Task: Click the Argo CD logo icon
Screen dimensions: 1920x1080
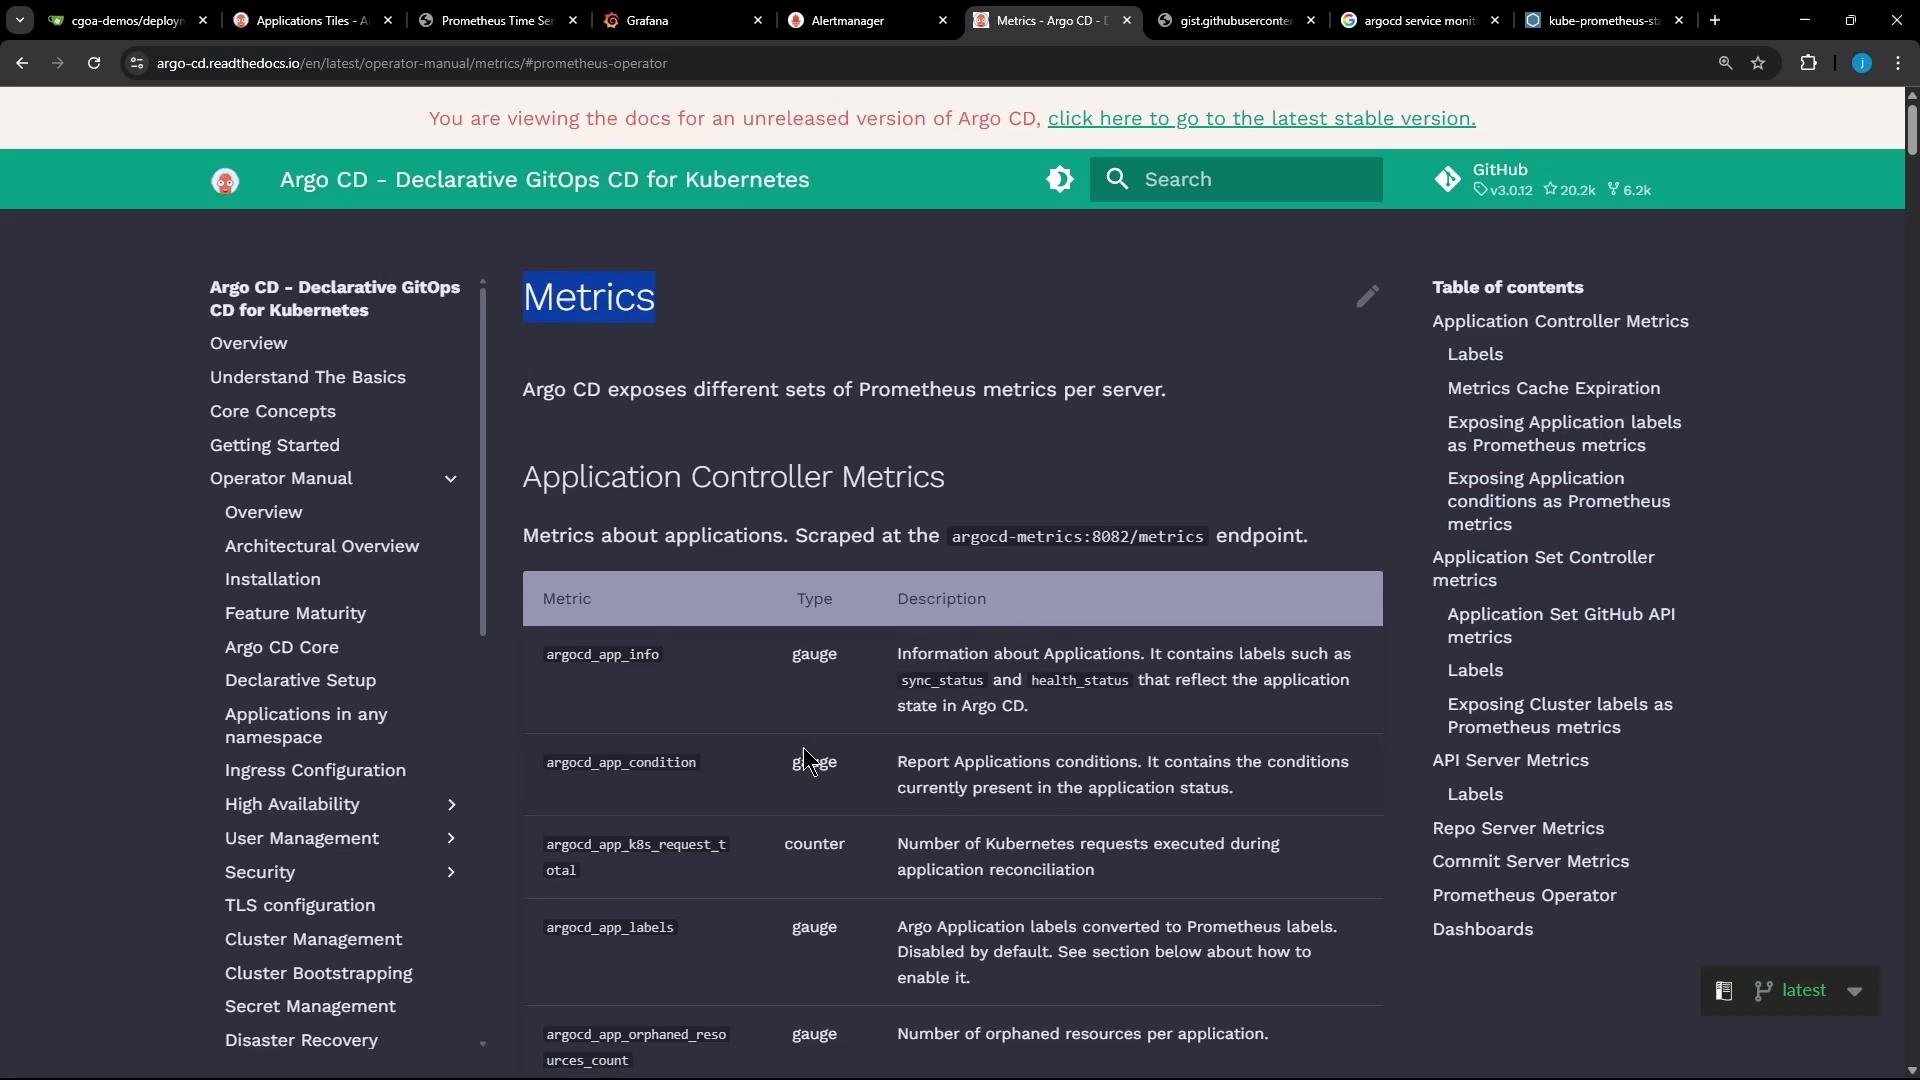Action: [225, 181]
